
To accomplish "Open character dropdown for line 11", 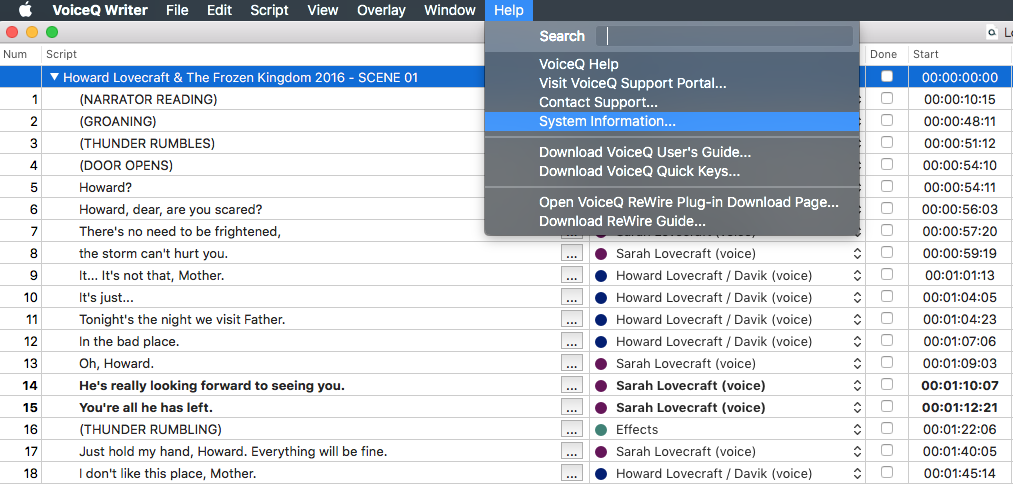I will click(857, 320).
